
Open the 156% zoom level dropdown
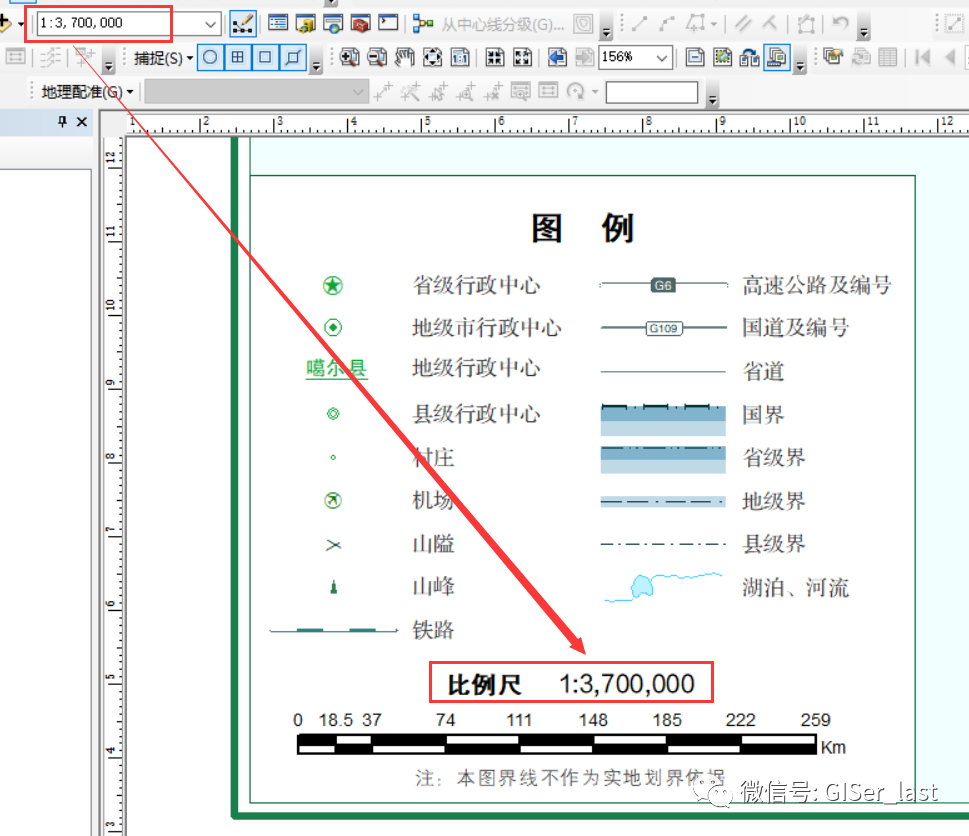pyautogui.click(x=660, y=57)
